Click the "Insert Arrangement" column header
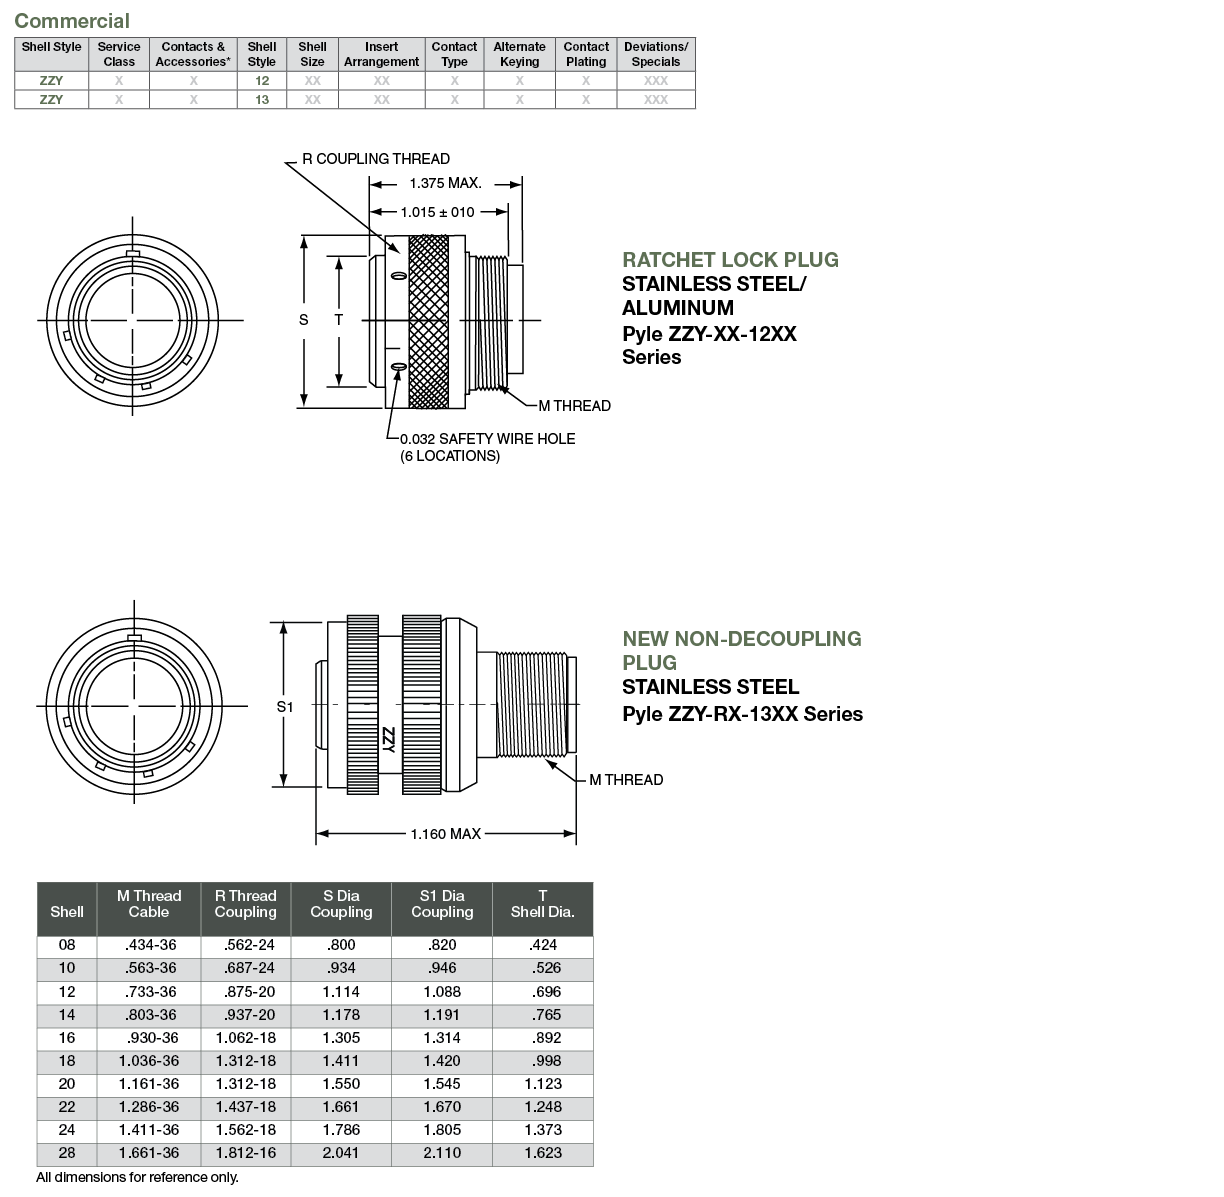 pyautogui.click(x=381, y=54)
